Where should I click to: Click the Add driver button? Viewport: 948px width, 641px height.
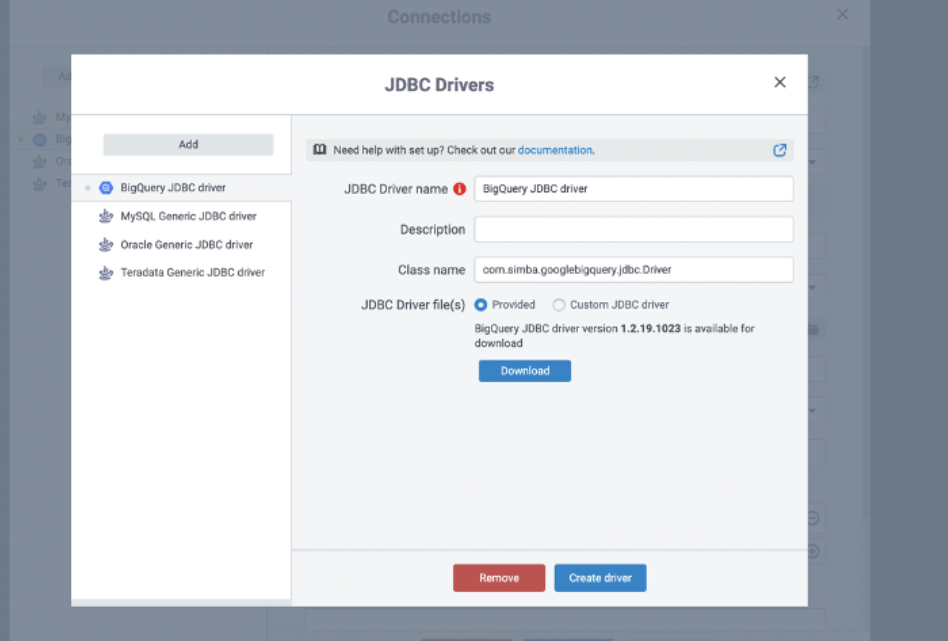point(188,145)
